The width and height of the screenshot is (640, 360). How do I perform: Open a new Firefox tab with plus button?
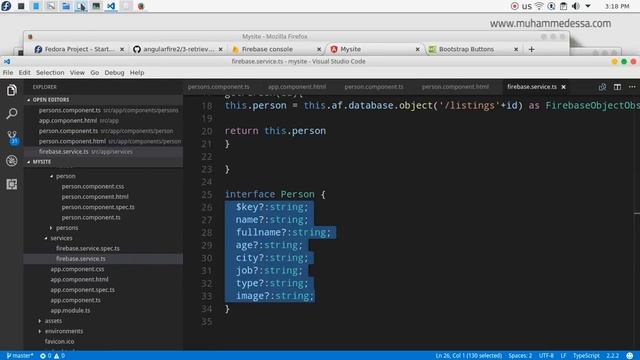[x=531, y=49]
